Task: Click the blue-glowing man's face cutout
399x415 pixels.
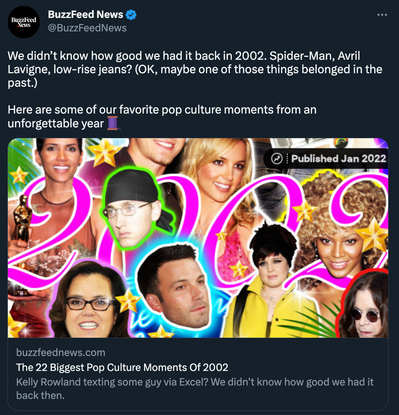Action: coord(175,287)
